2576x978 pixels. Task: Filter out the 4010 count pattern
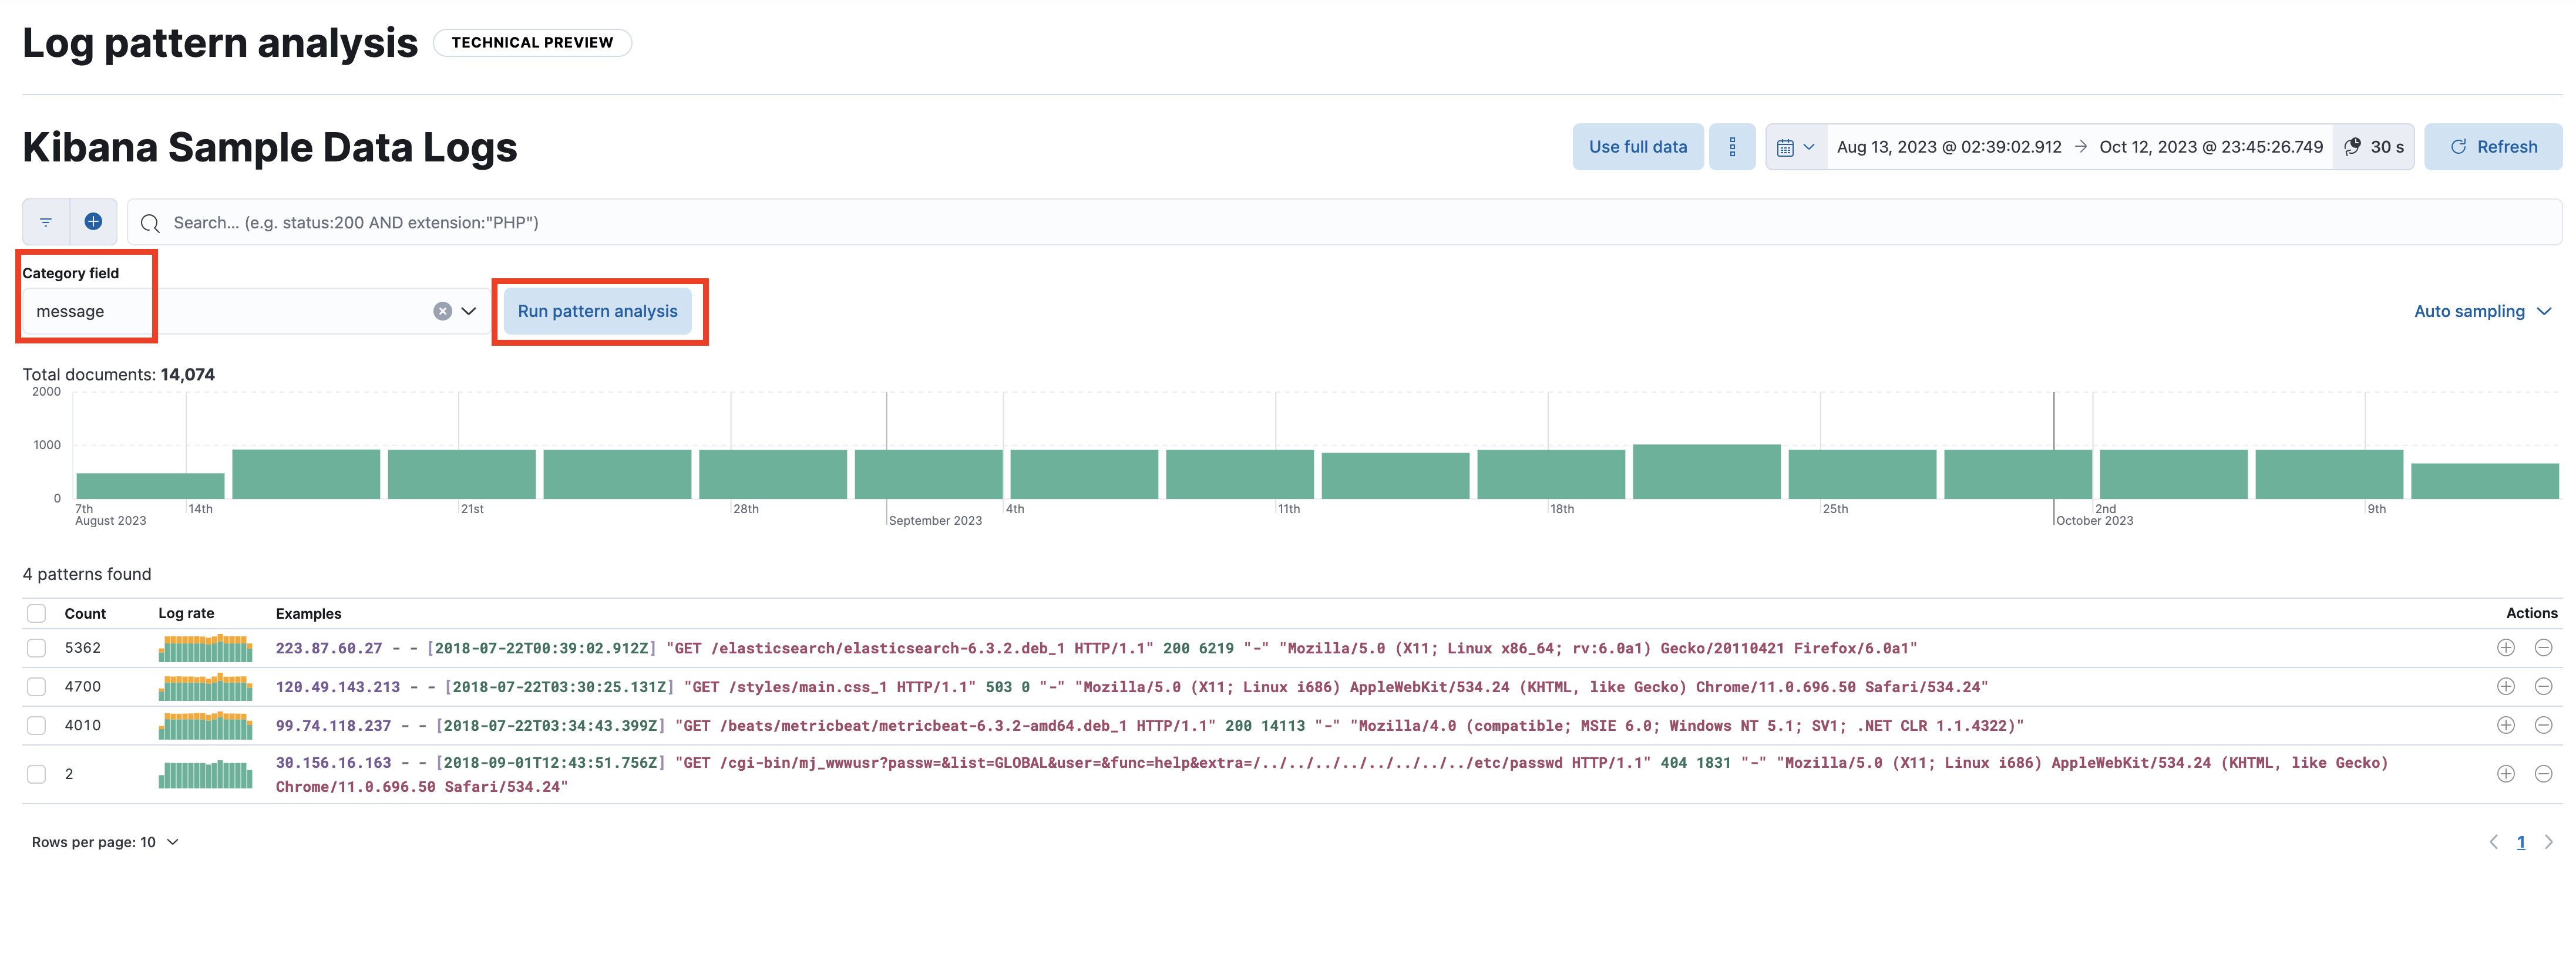(2543, 726)
